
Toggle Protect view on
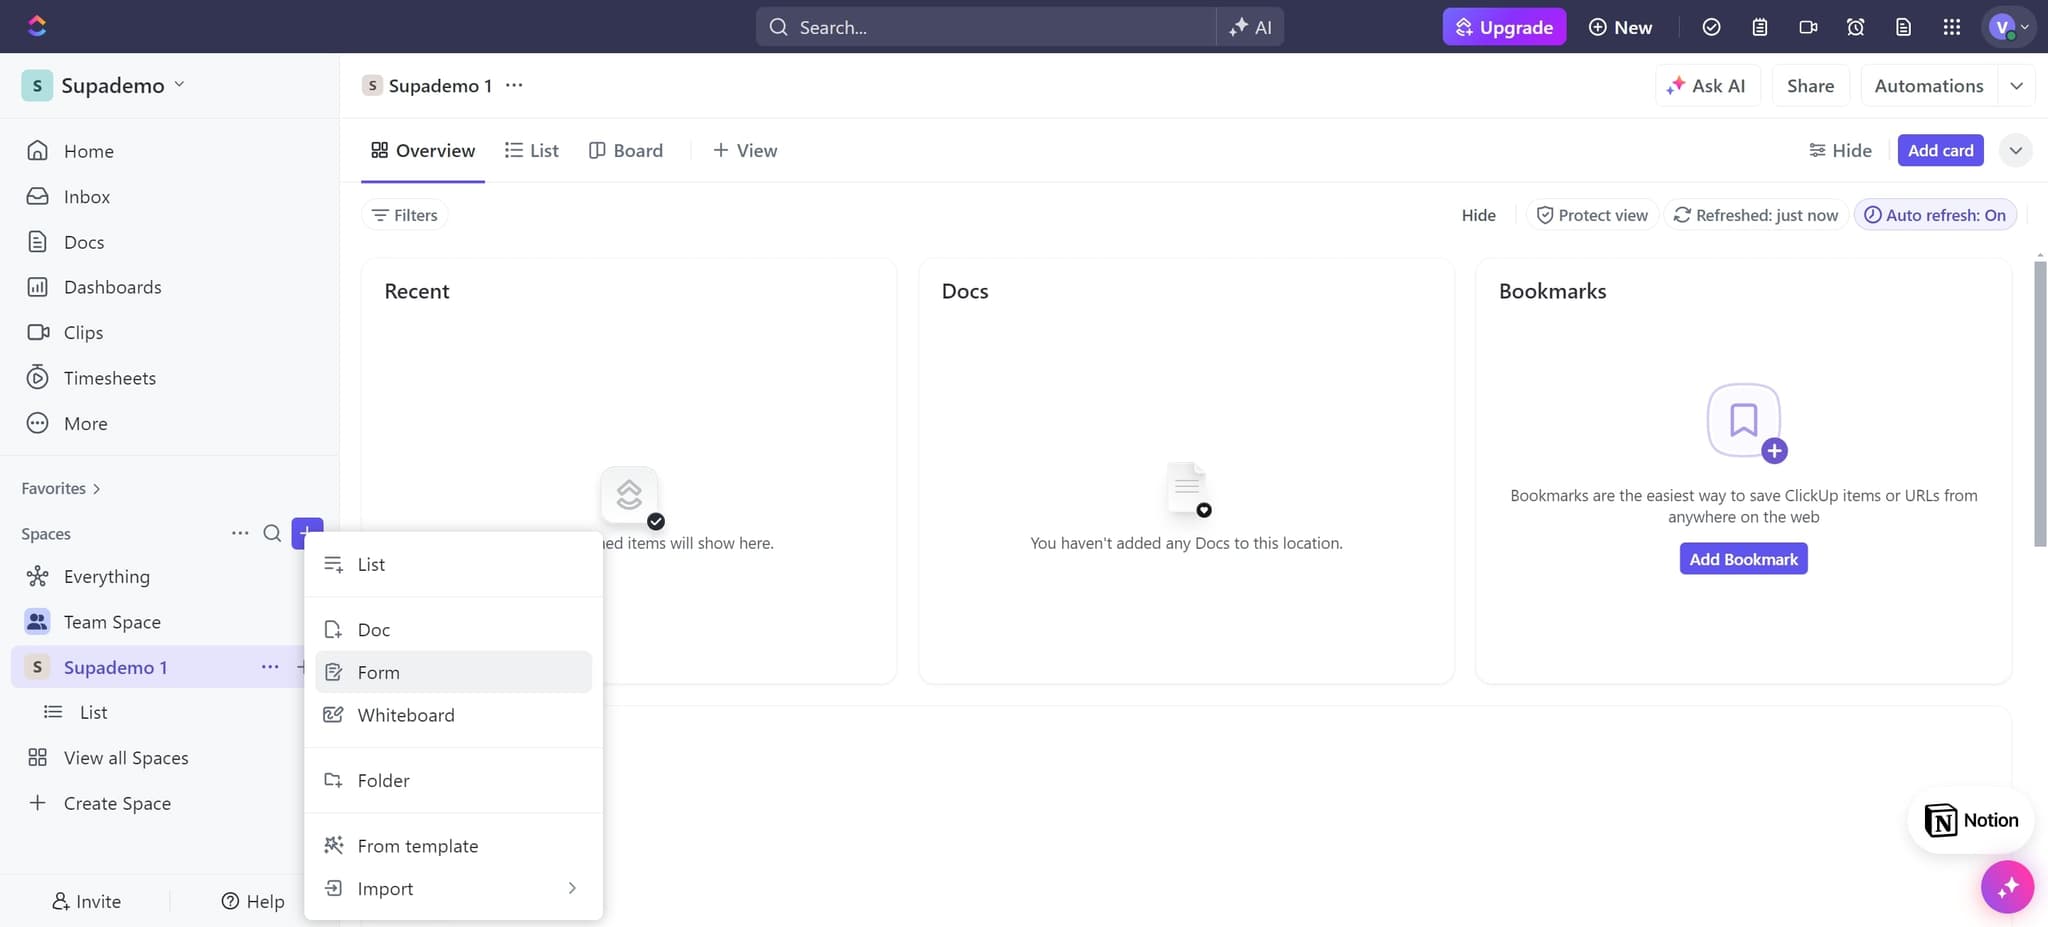click(x=1592, y=215)
